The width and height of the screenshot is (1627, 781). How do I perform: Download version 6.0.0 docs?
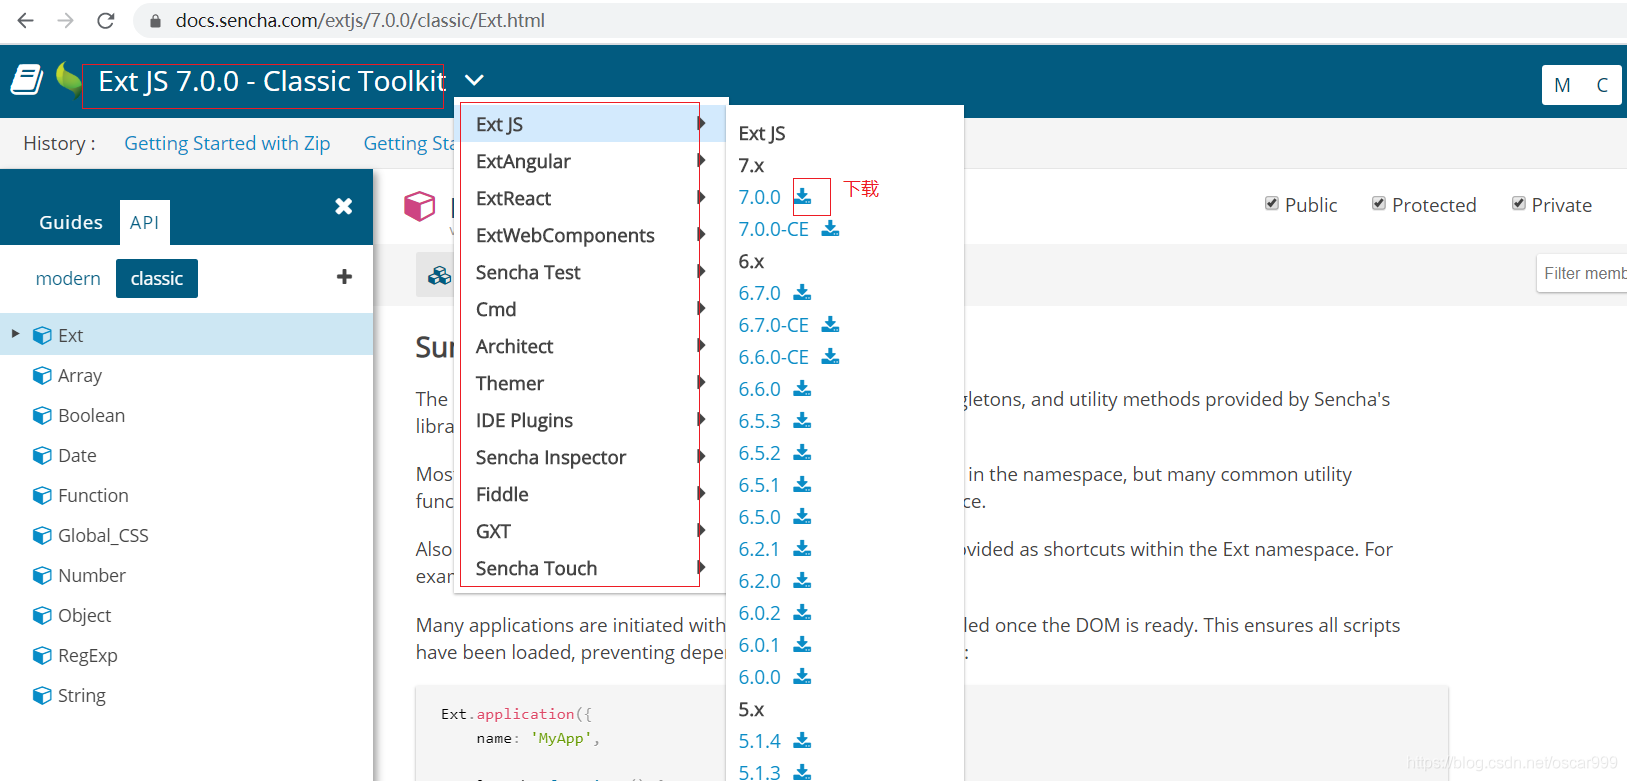click(x=803, y=677)
